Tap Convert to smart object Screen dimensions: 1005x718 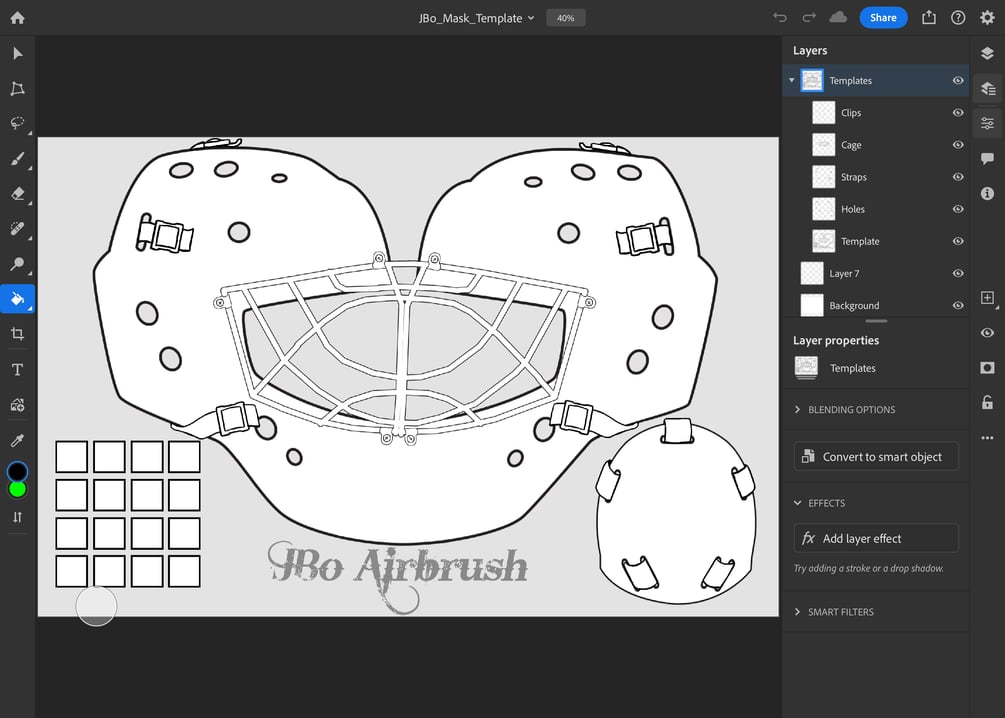[875, 456]
